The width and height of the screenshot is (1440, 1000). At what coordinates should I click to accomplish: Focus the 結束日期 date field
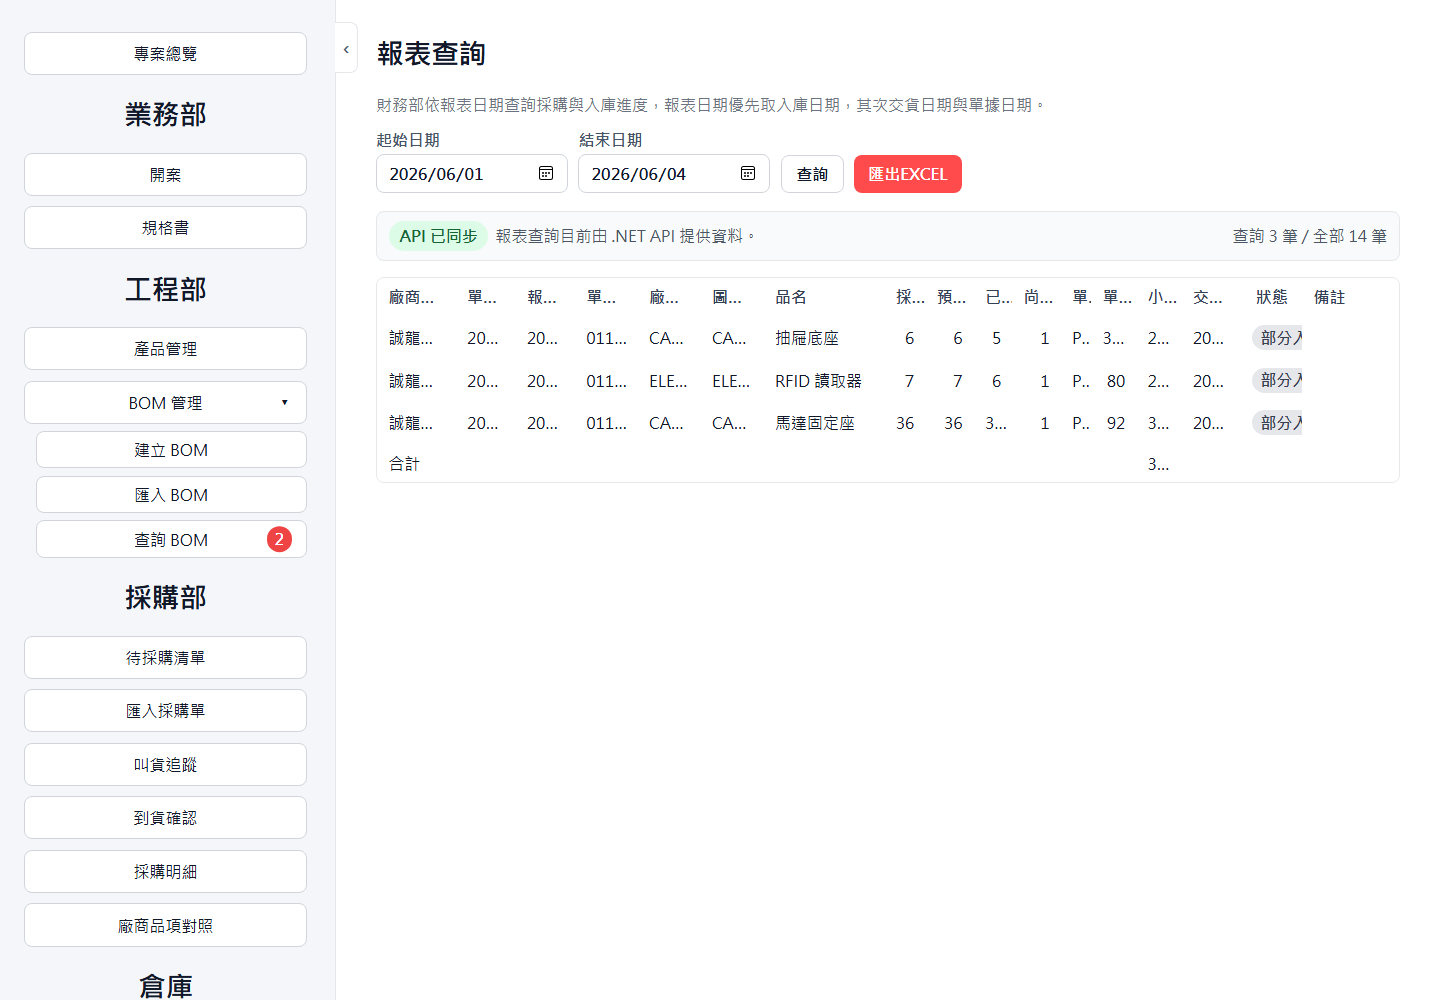coord(674,173)
